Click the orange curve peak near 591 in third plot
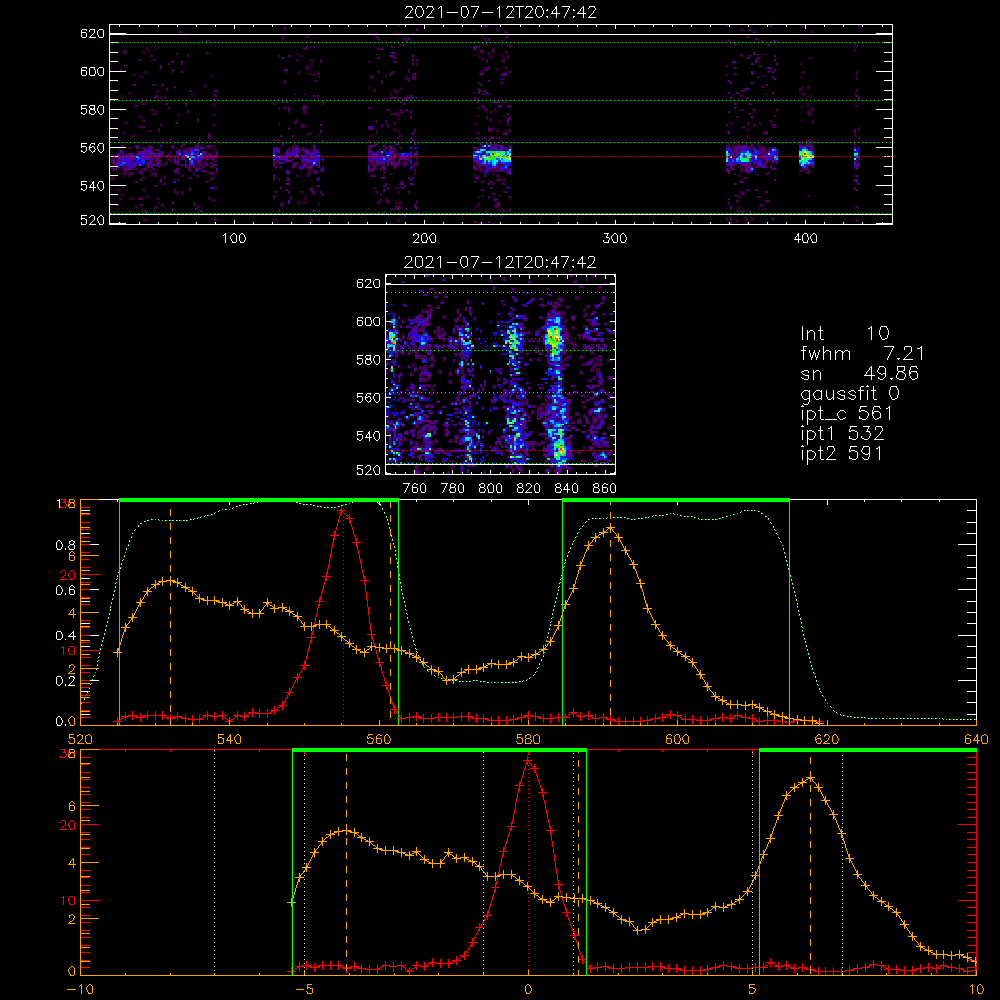The image size is (1000, 1000). click(610, 528)
